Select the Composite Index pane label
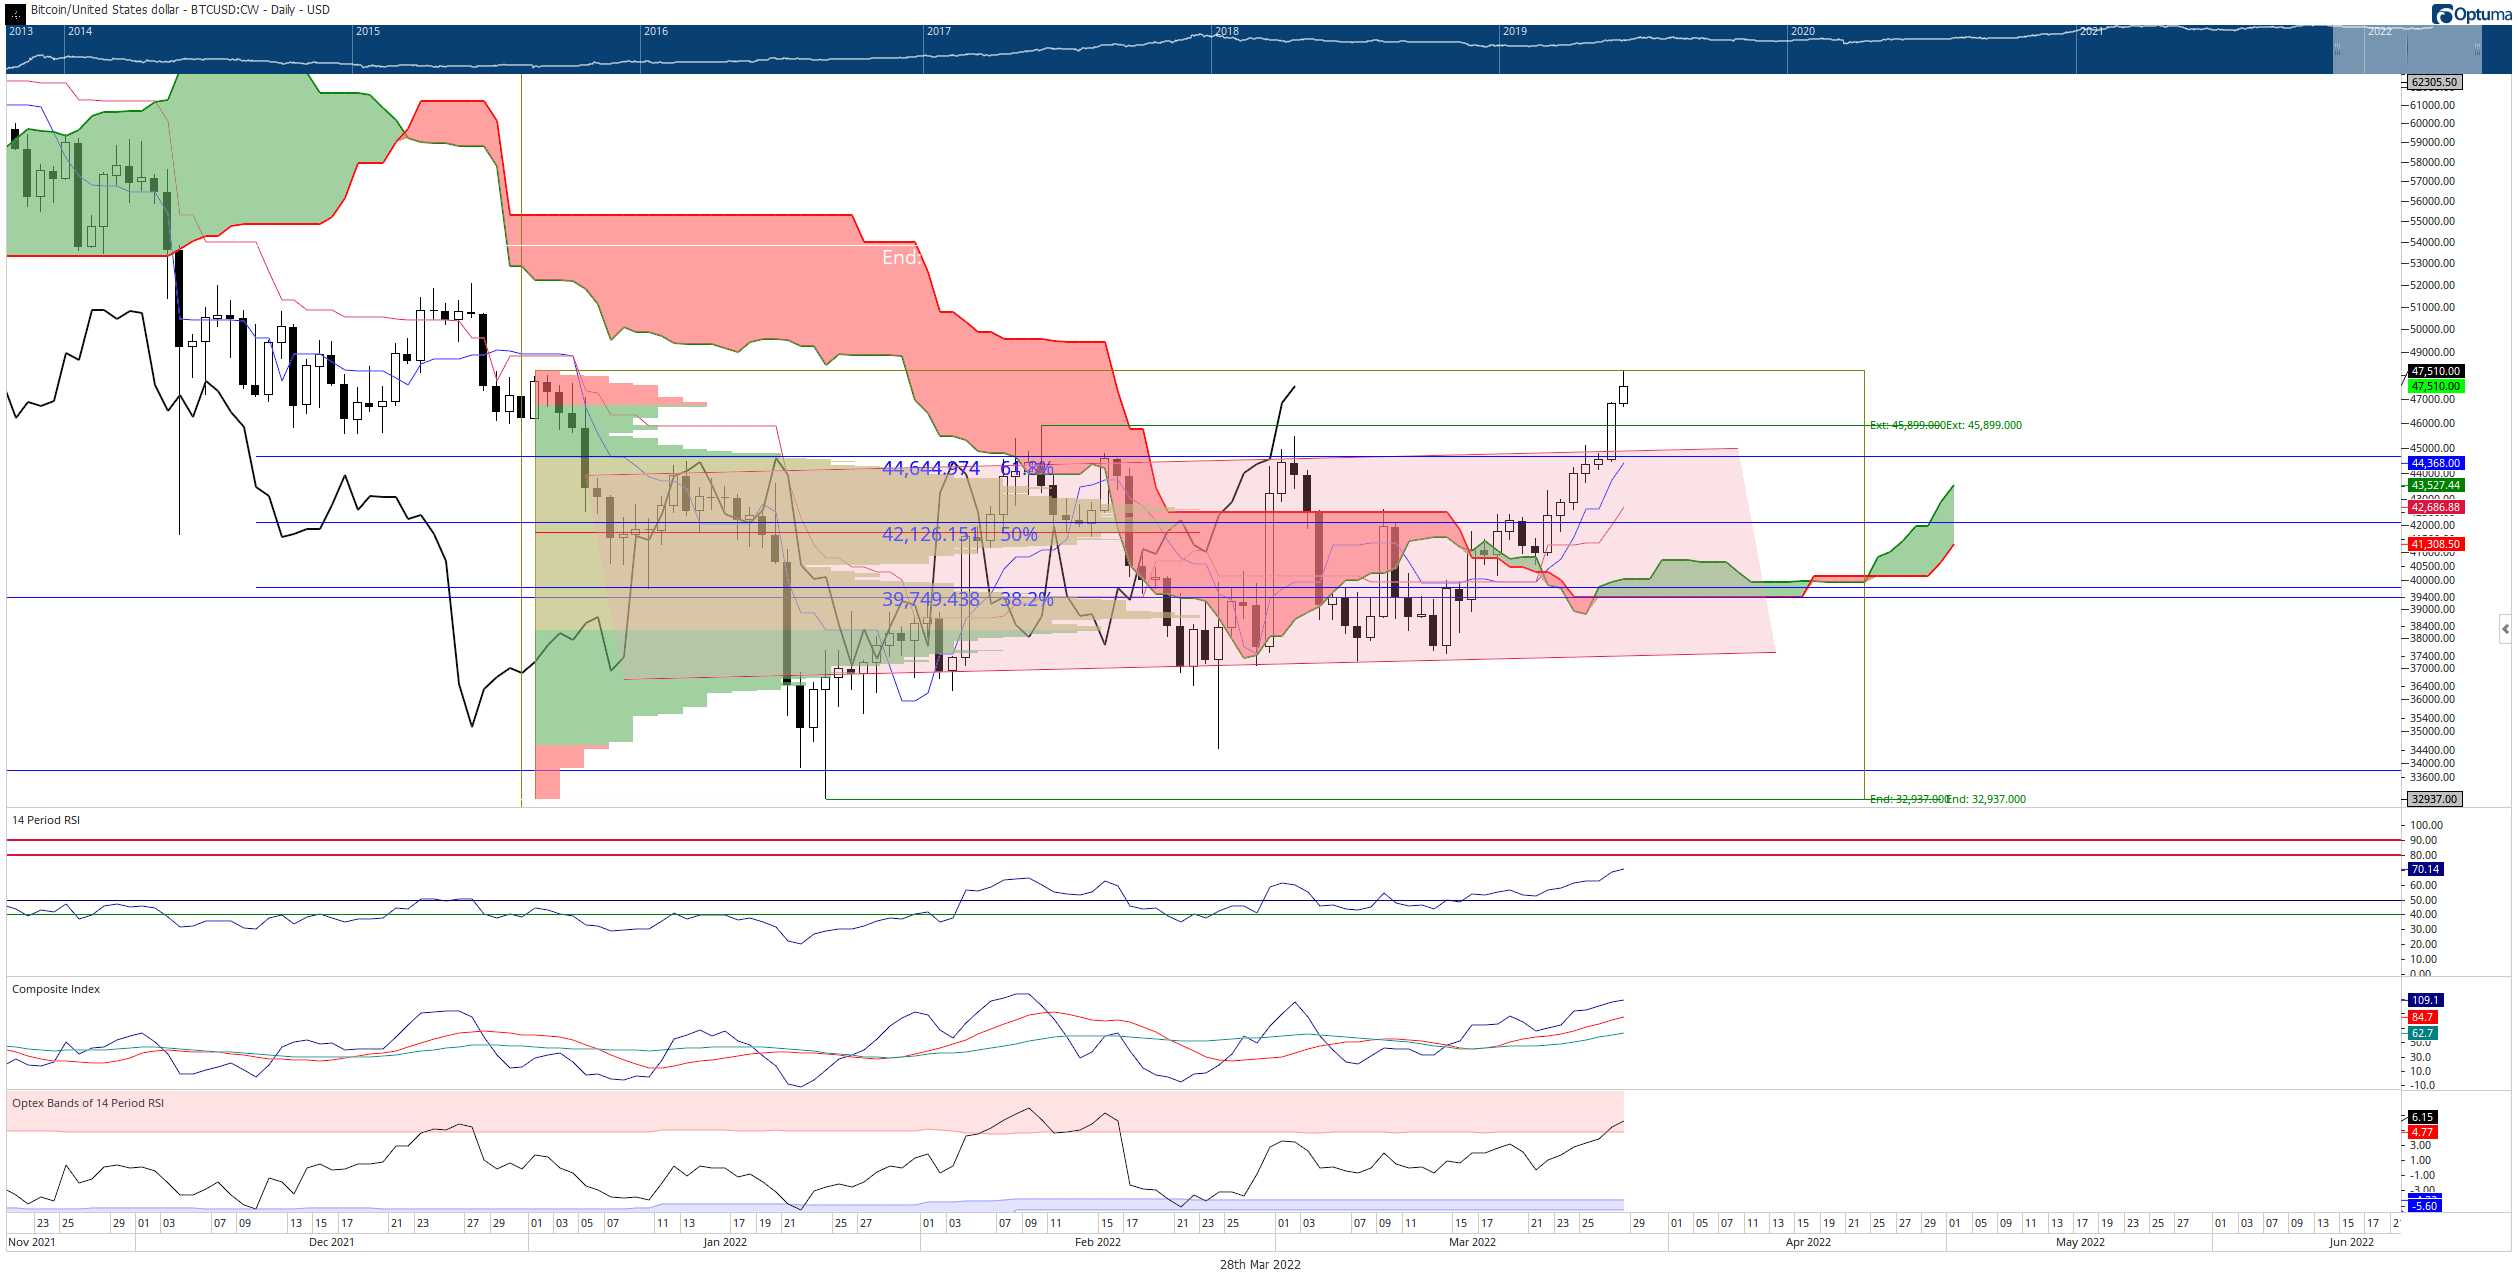 click(56, 989)
